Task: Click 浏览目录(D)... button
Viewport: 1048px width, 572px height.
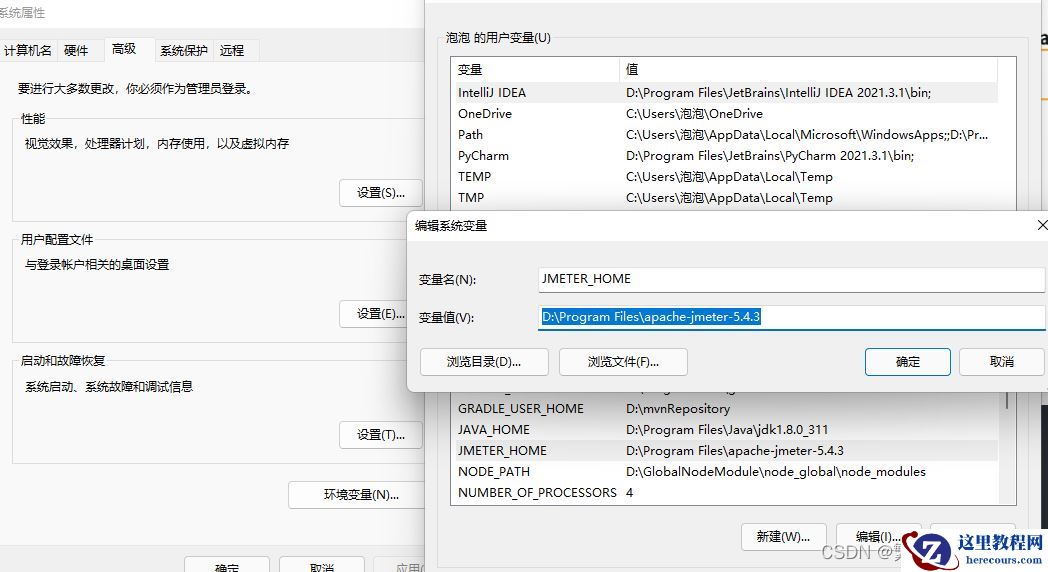Action: [x=484, y=362]
